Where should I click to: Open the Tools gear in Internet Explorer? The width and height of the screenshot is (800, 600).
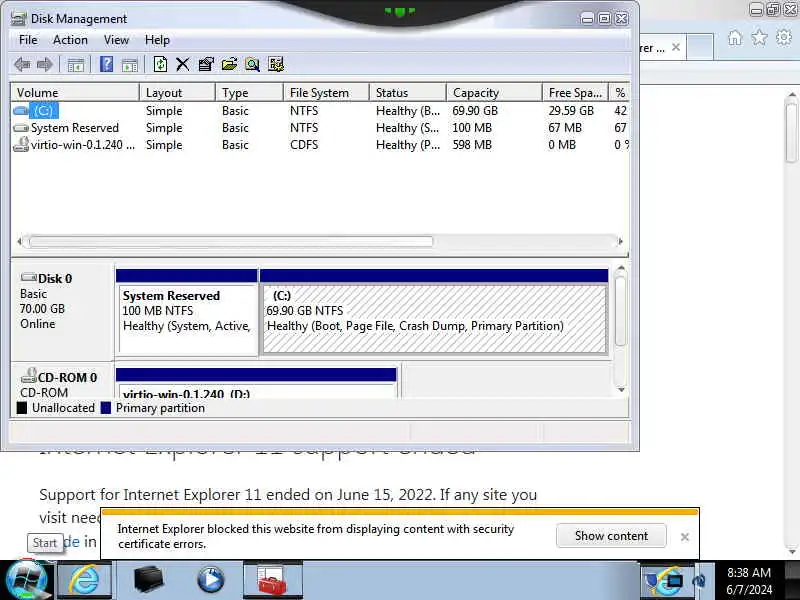pos(784,38)
